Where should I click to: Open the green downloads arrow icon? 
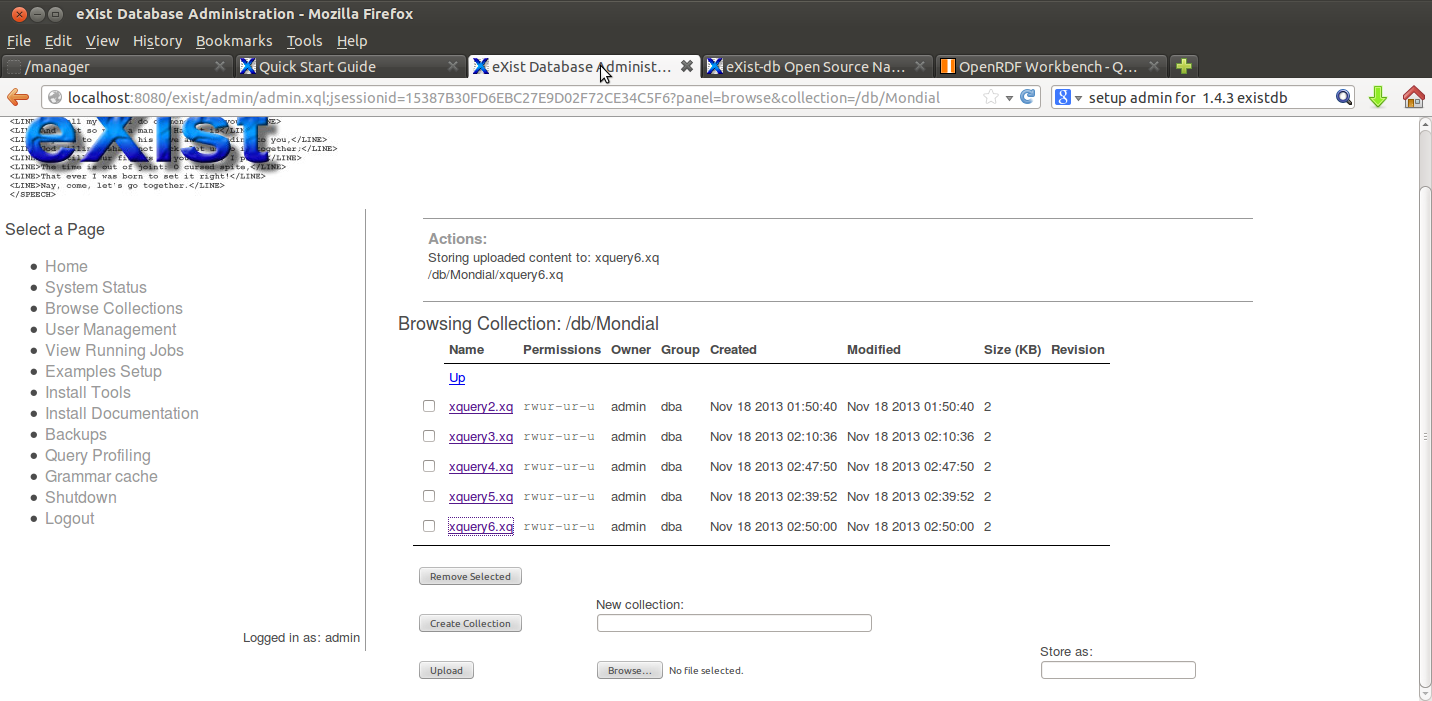[1378, 97]
